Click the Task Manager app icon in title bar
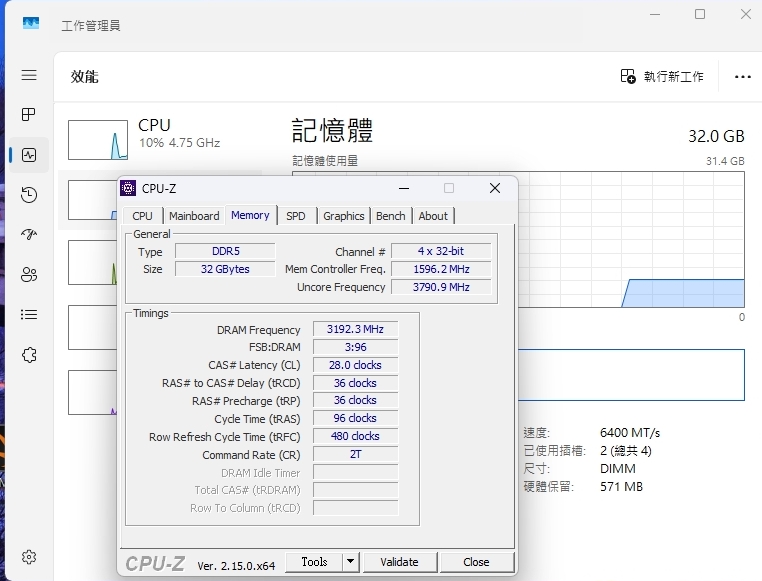Viewport: 762px width, 581px height. 31,23
